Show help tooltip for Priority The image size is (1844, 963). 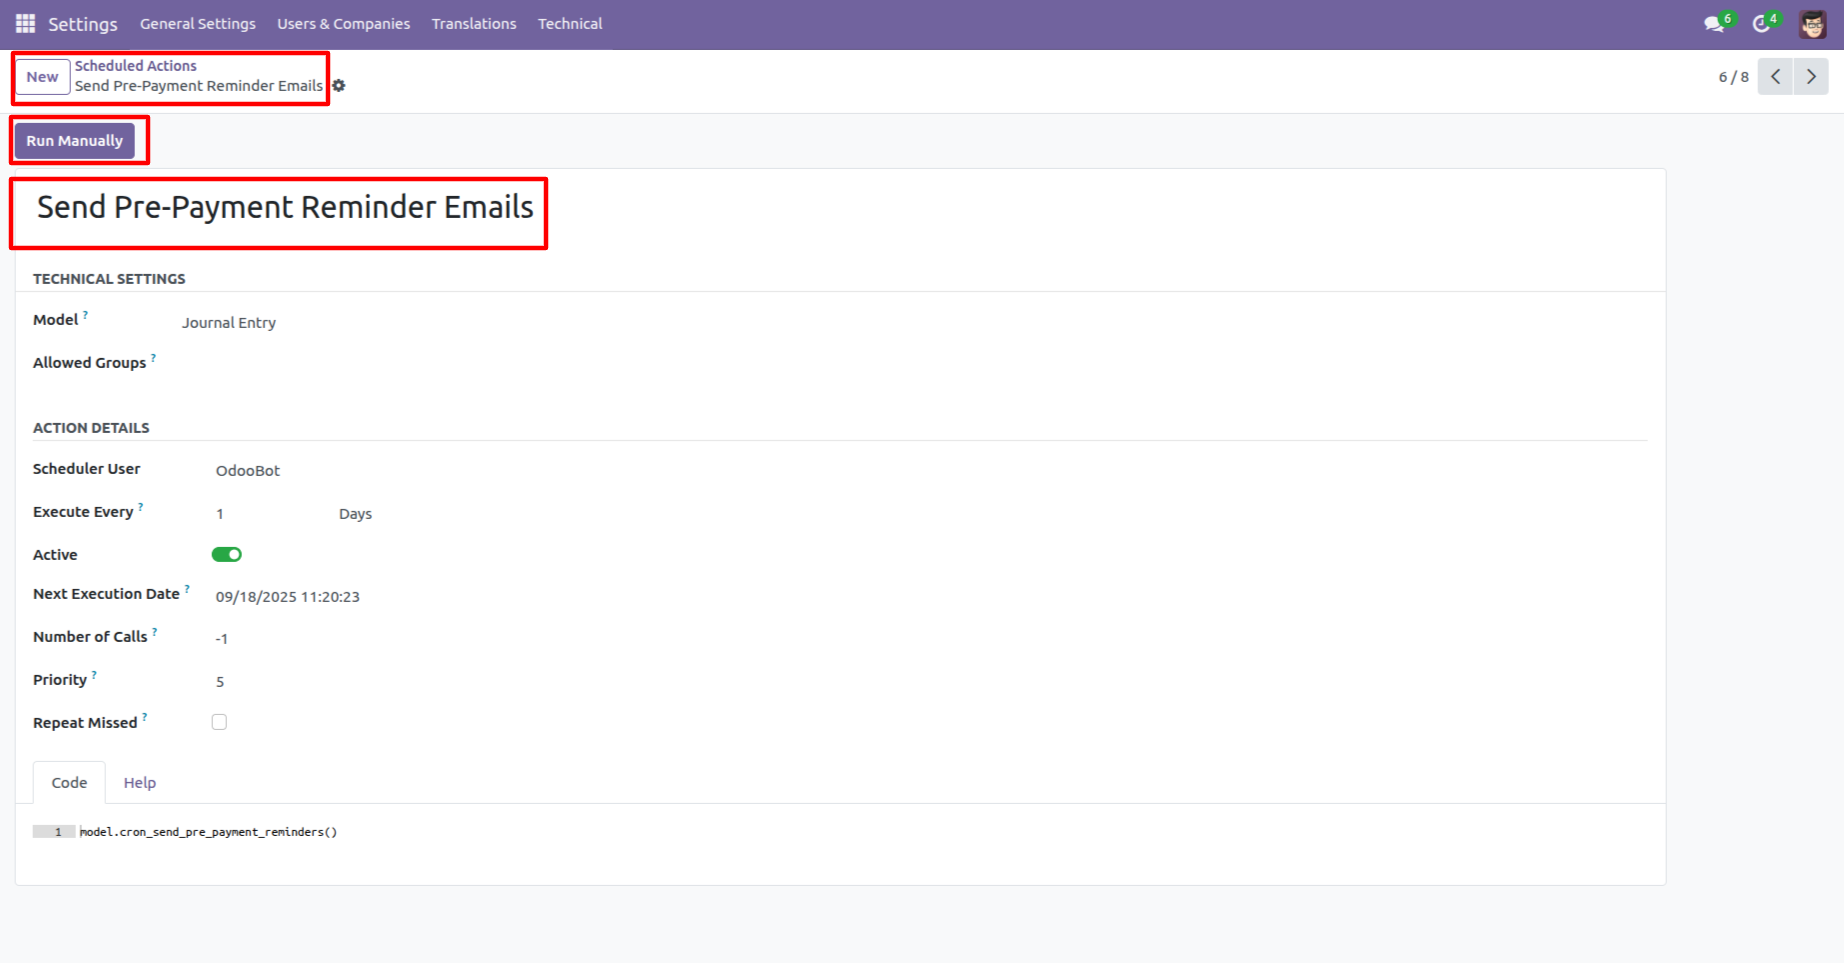tap(94, 675)
